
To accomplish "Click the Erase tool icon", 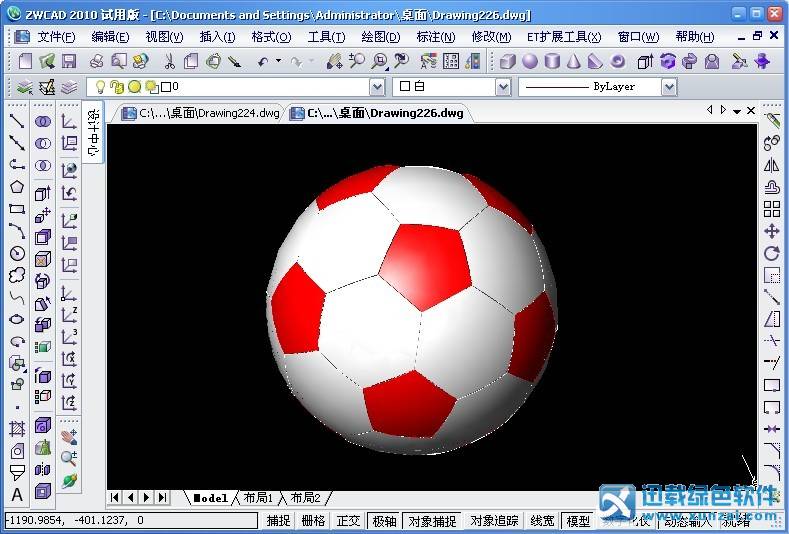I will click(771, 121).
